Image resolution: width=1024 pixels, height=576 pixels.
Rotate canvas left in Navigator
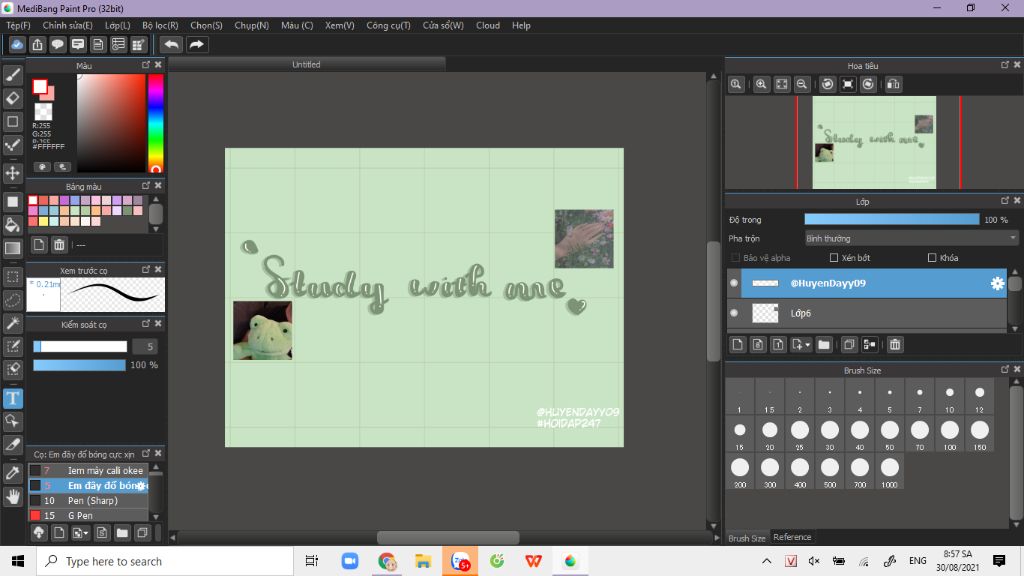click(827, 84)
